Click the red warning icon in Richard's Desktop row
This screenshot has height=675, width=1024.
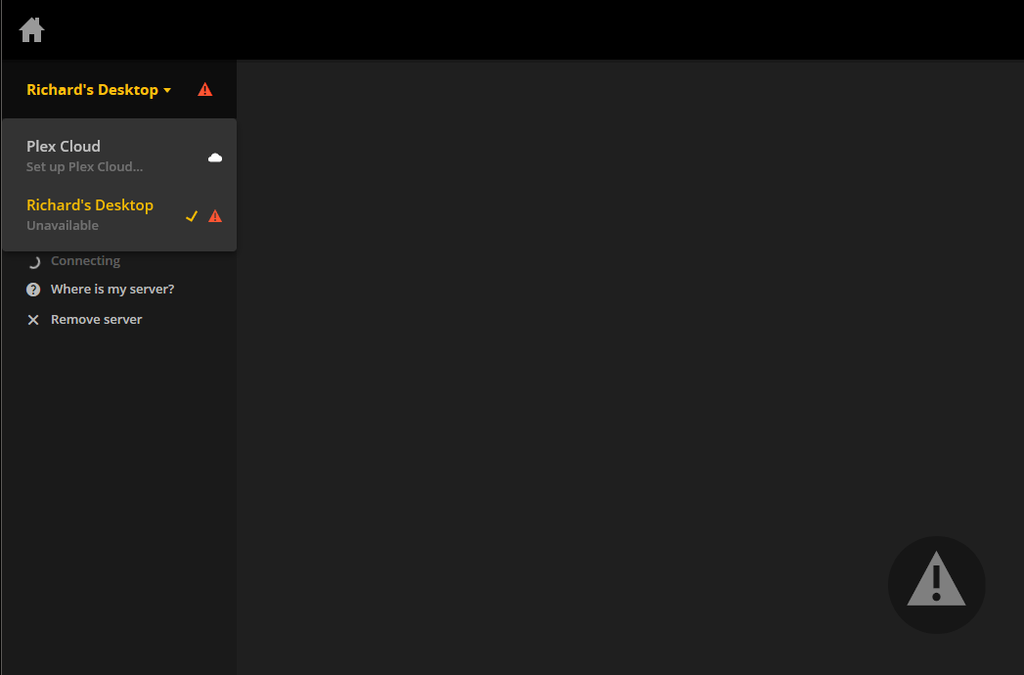tap(215, 216)
